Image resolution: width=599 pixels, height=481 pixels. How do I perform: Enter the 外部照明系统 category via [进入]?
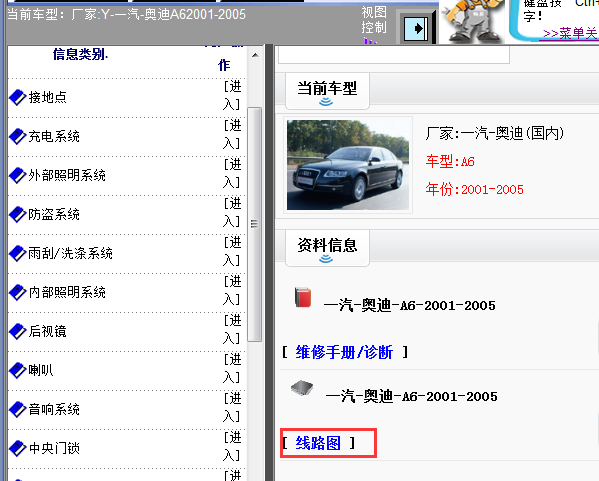(x=232, y=173)
